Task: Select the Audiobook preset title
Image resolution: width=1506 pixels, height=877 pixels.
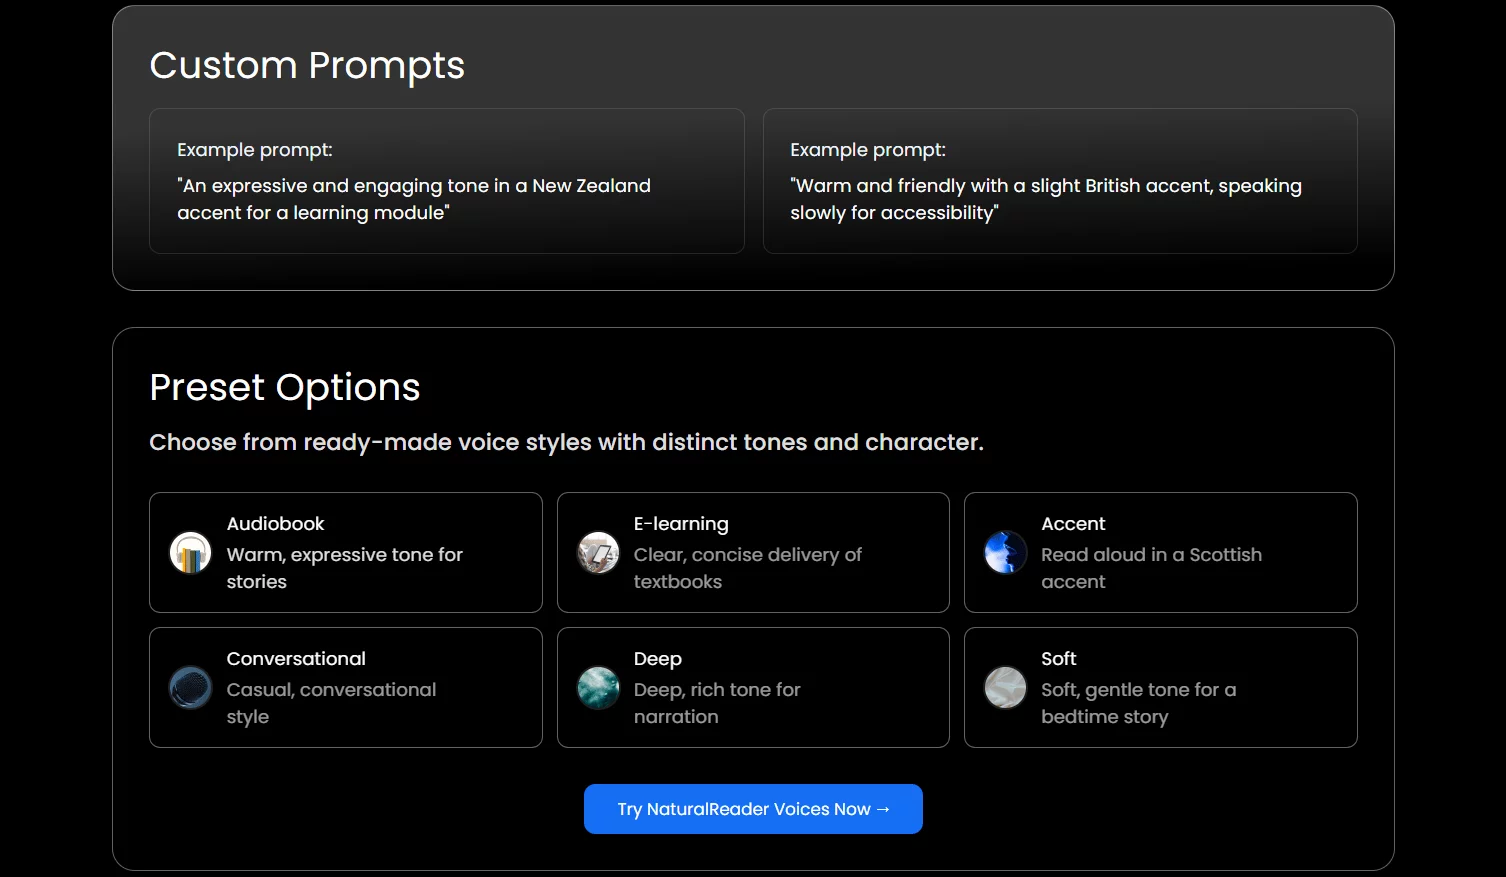Action: [275, 524]
